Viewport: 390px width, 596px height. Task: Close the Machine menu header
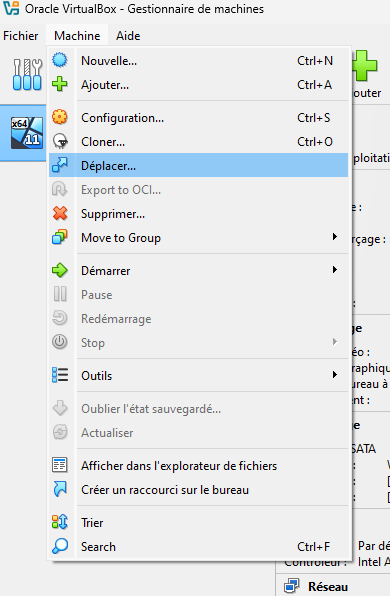[77, 36]
